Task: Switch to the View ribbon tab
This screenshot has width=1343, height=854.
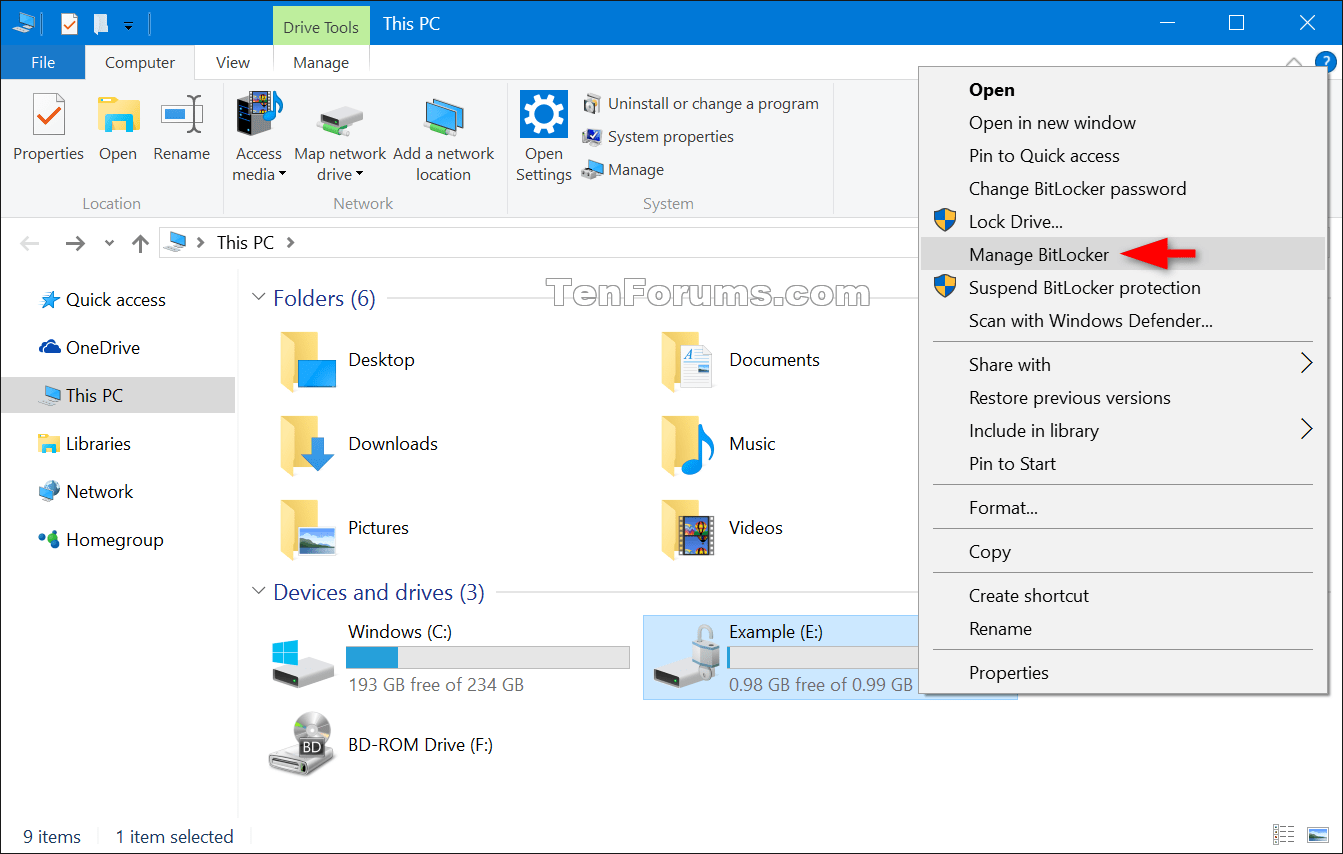Action: 232,62
